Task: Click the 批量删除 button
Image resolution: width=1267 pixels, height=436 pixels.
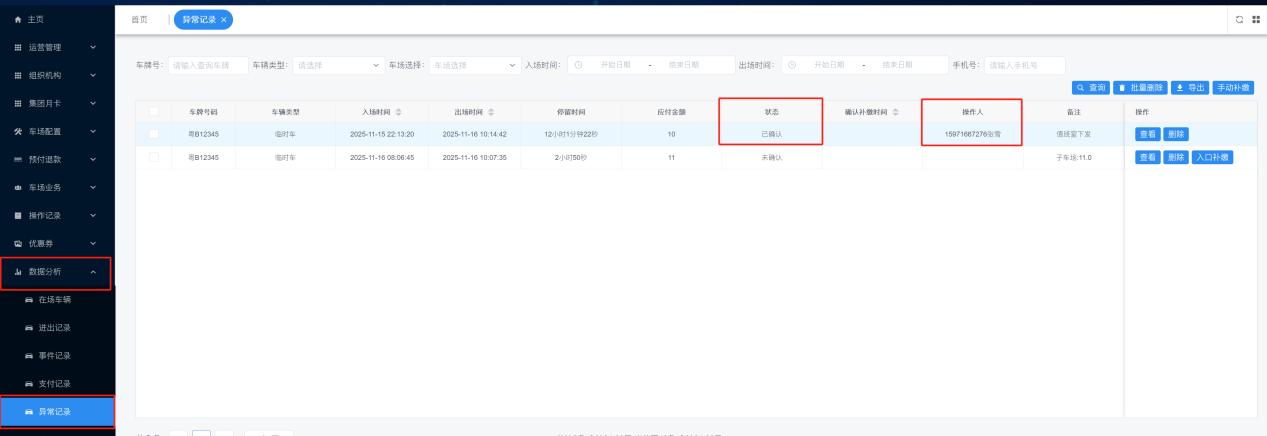Action: (x=1141, y=87)
